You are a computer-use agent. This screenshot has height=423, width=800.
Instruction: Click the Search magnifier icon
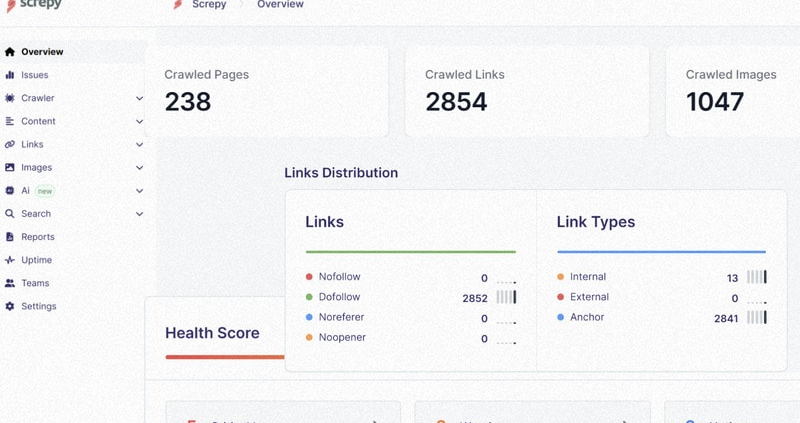[10, 214]
